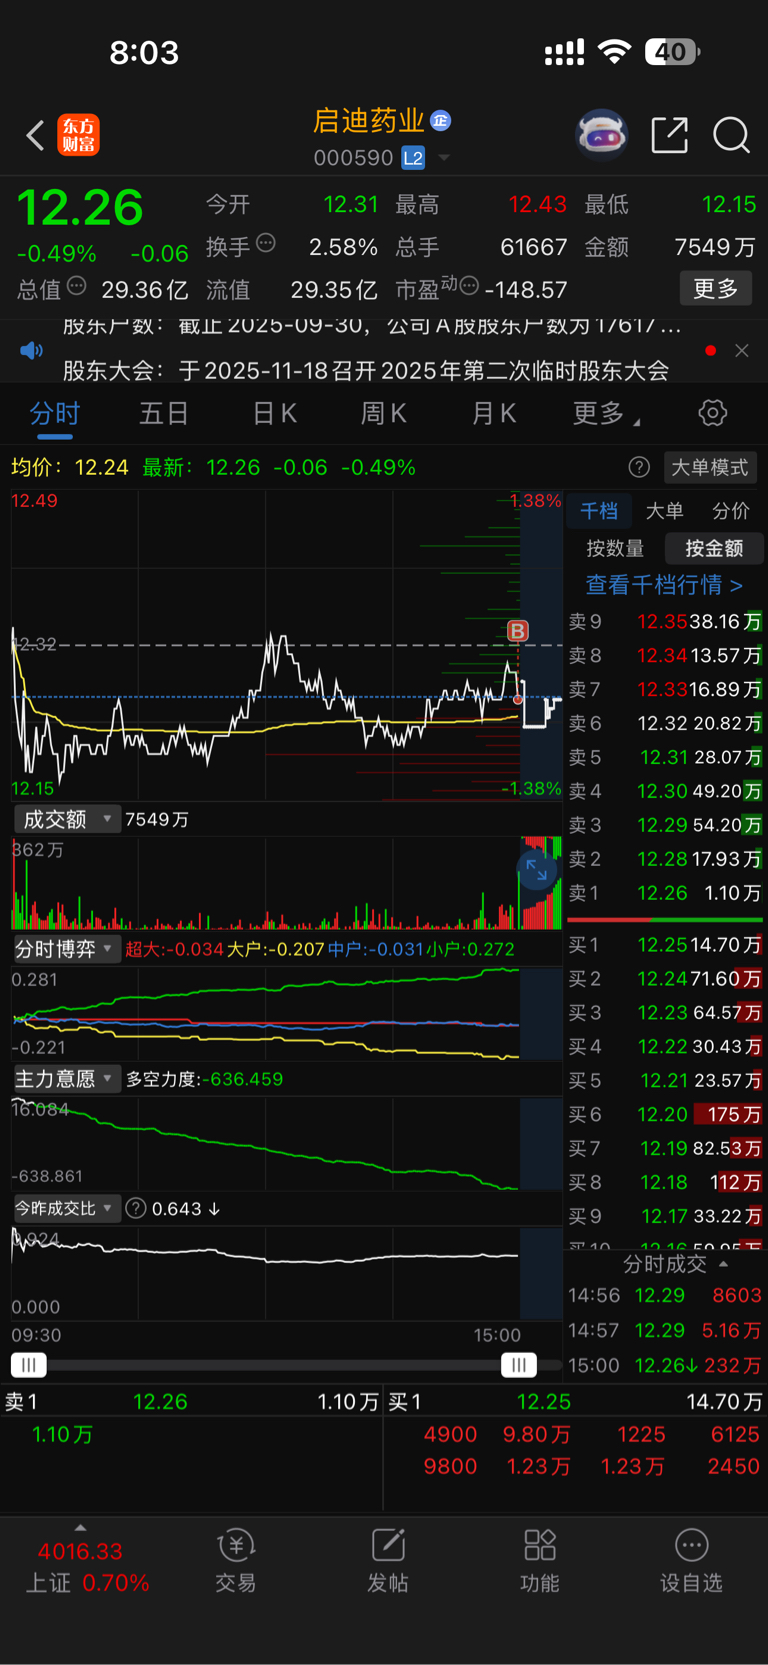The height and width of the screenshot is (1665, 768).
Task: Click the left timeline slider handle
Action: pyautogui.click(x=29, y=1364)
